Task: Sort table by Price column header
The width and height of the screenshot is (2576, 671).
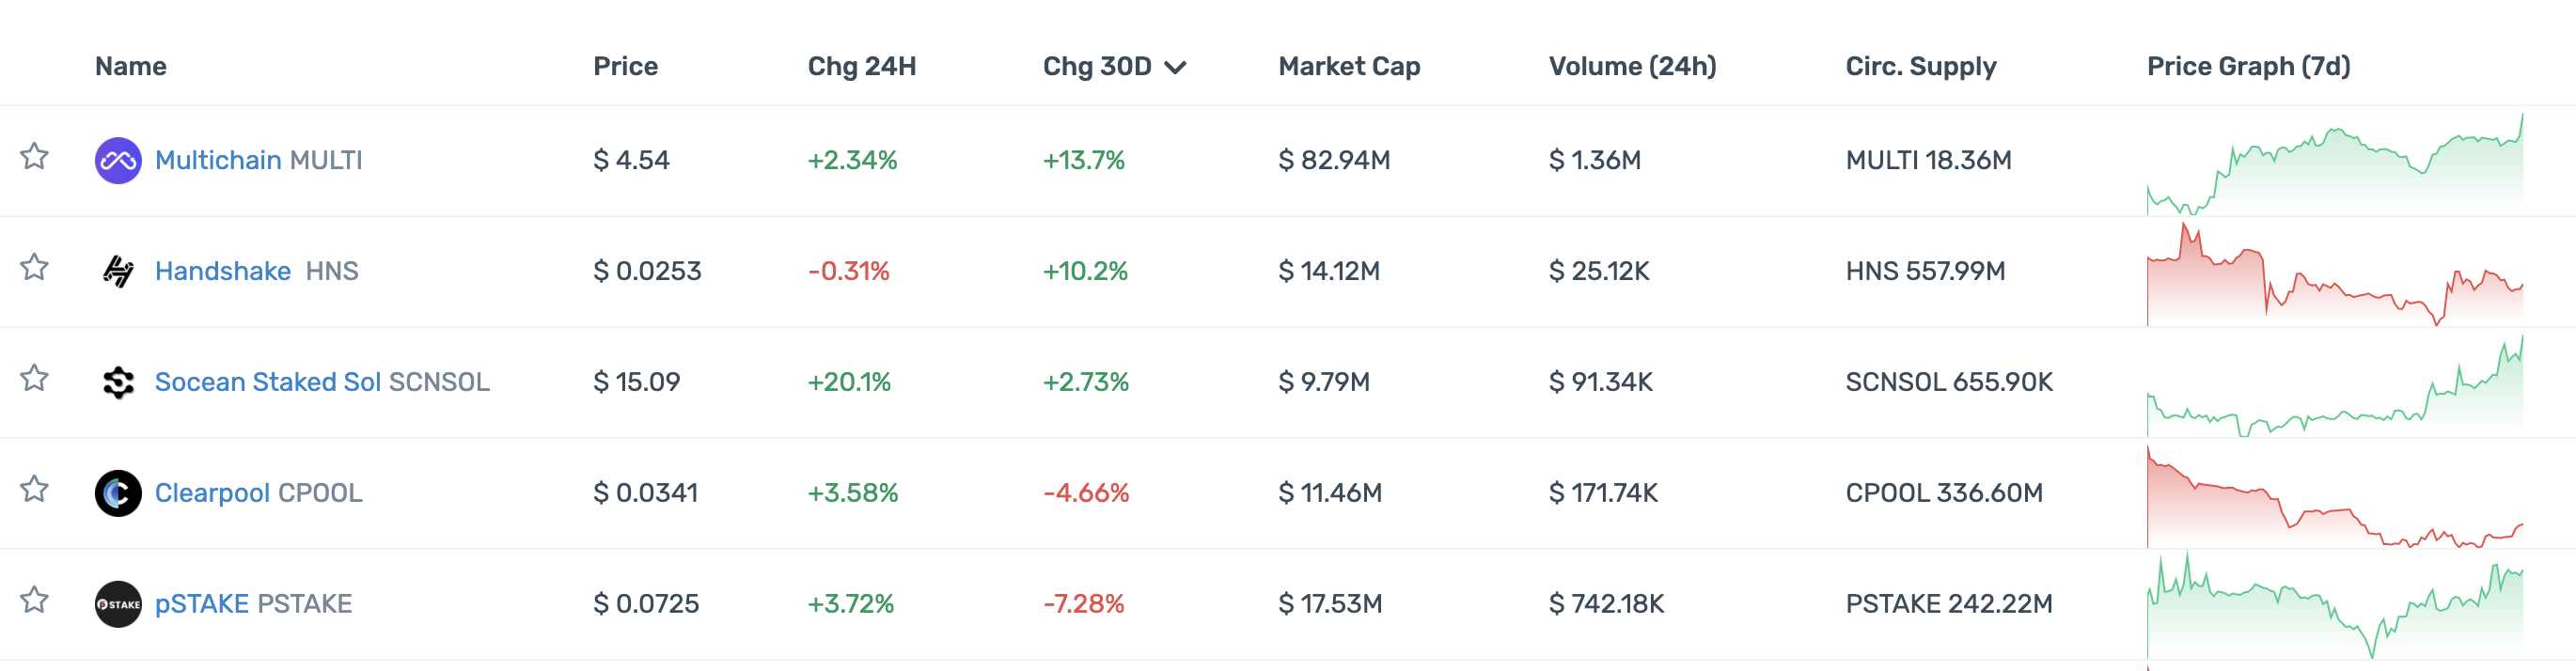Action: 625,66
